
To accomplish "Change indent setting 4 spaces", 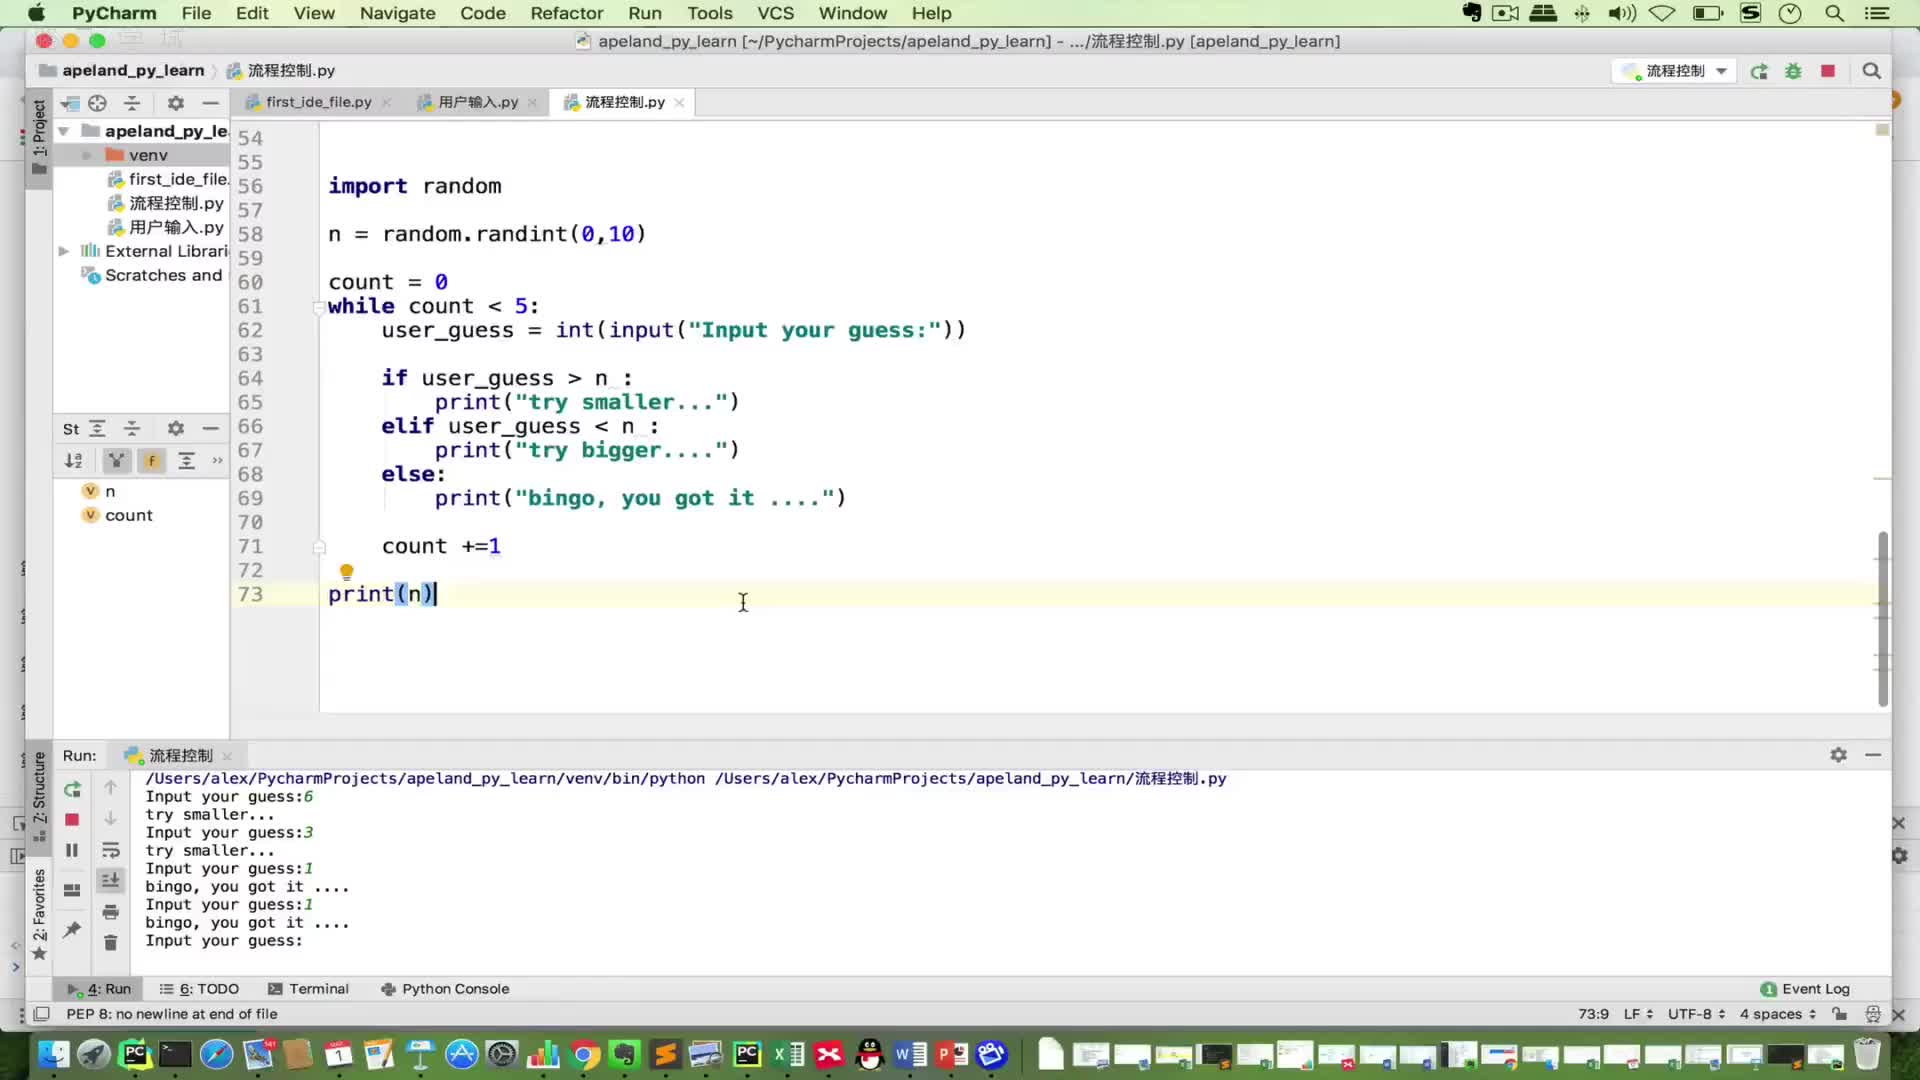I will coord(1777,1014).
